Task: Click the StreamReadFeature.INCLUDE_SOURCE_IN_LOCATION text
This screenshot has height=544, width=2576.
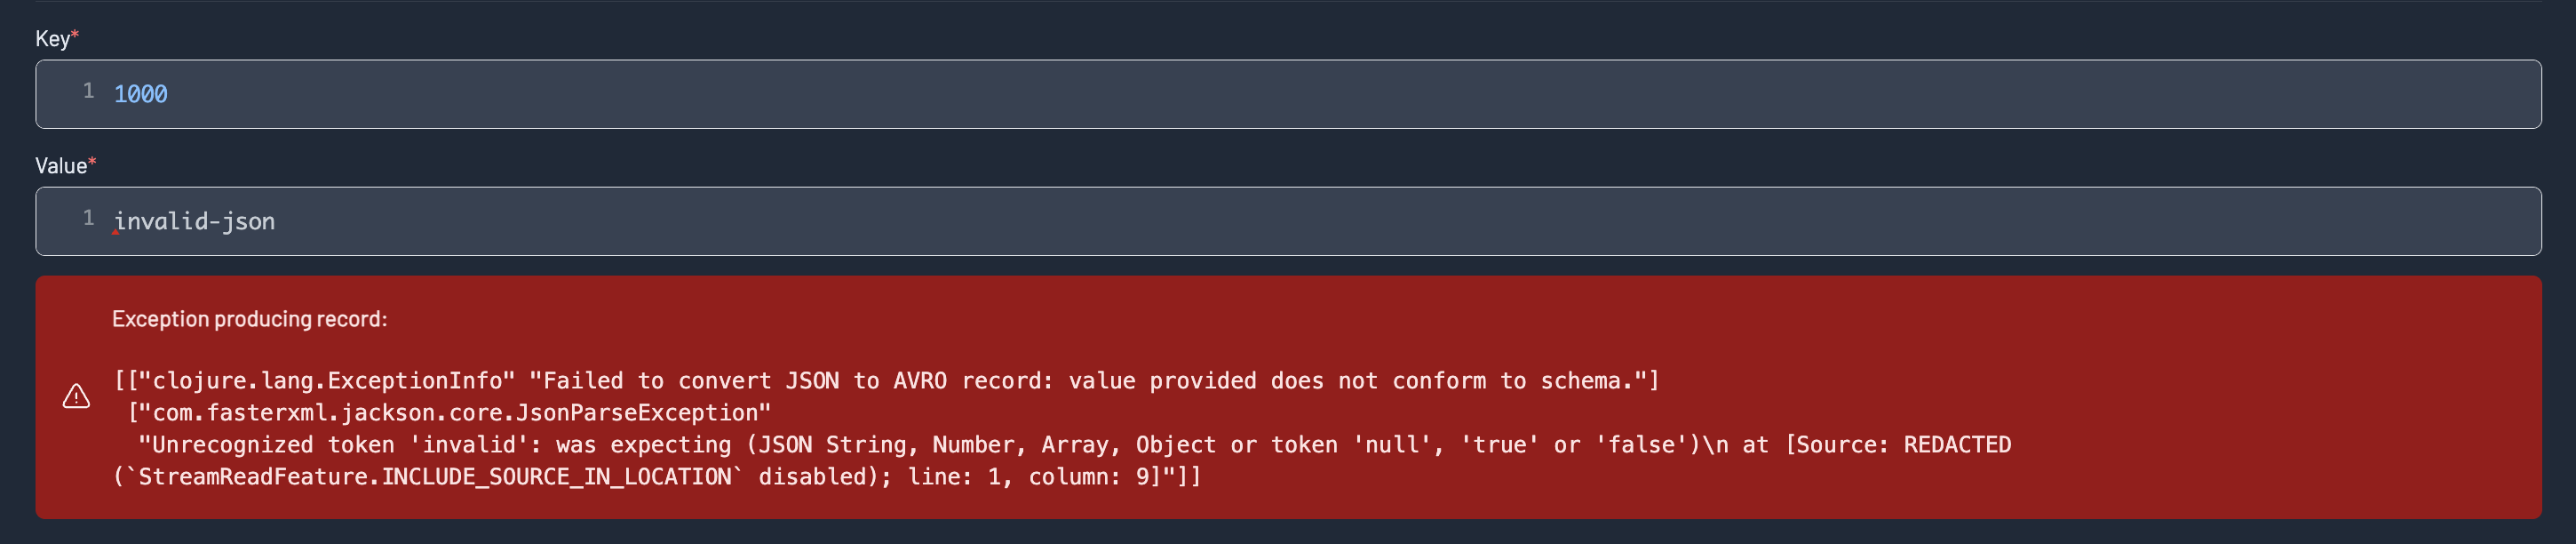Action: 435,477
